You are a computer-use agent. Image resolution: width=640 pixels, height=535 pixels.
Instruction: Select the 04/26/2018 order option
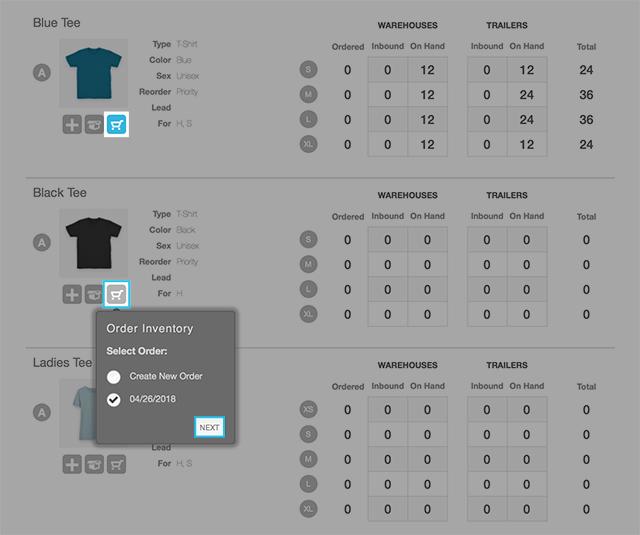click(x=114, y=400)
